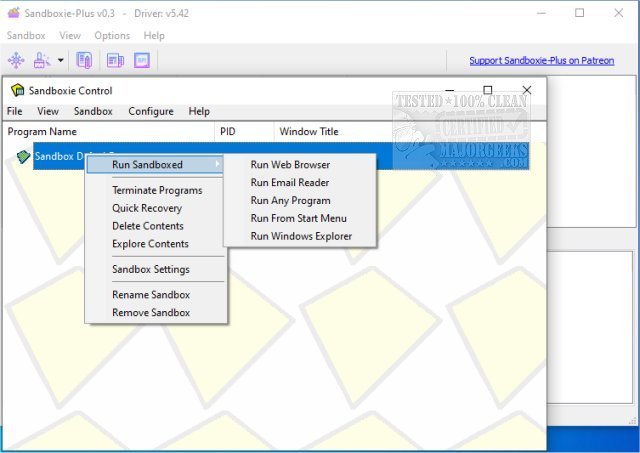Minimize the Sandboxie-Plus main window

tap(541, 13)
